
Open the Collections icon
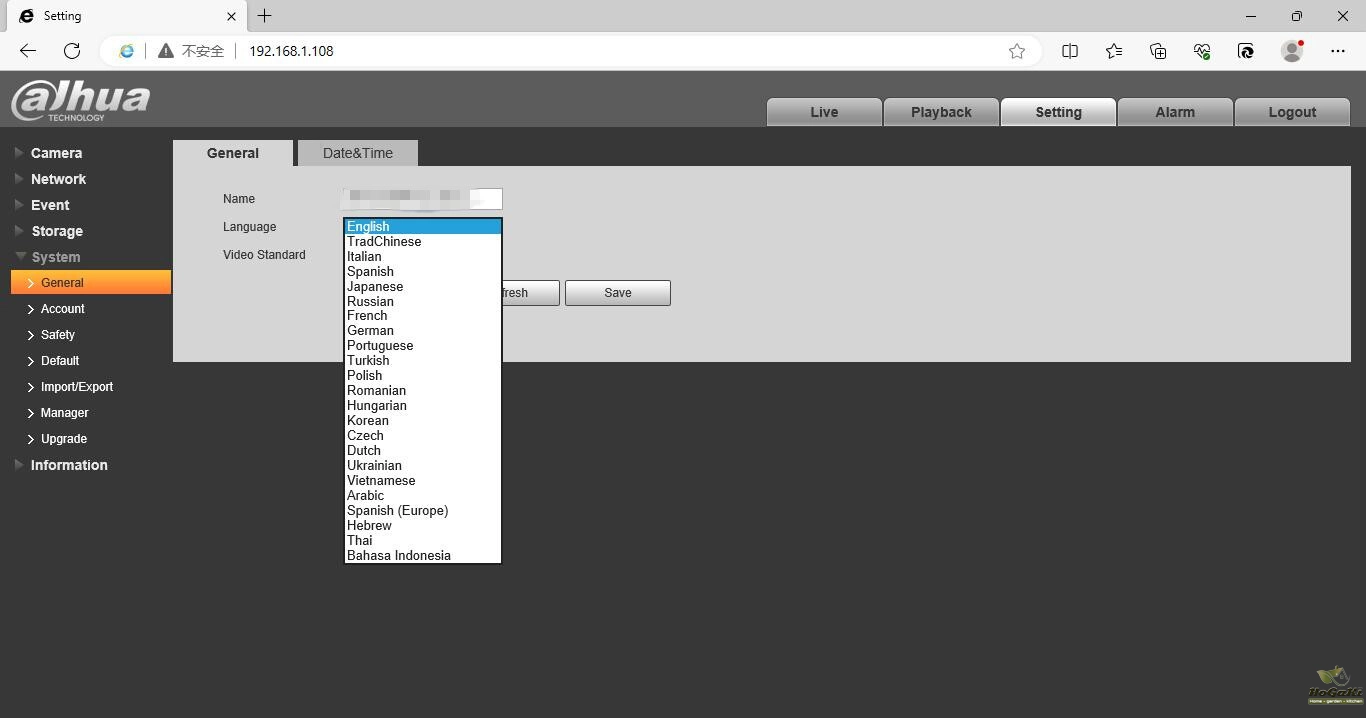pos(1158,51)
